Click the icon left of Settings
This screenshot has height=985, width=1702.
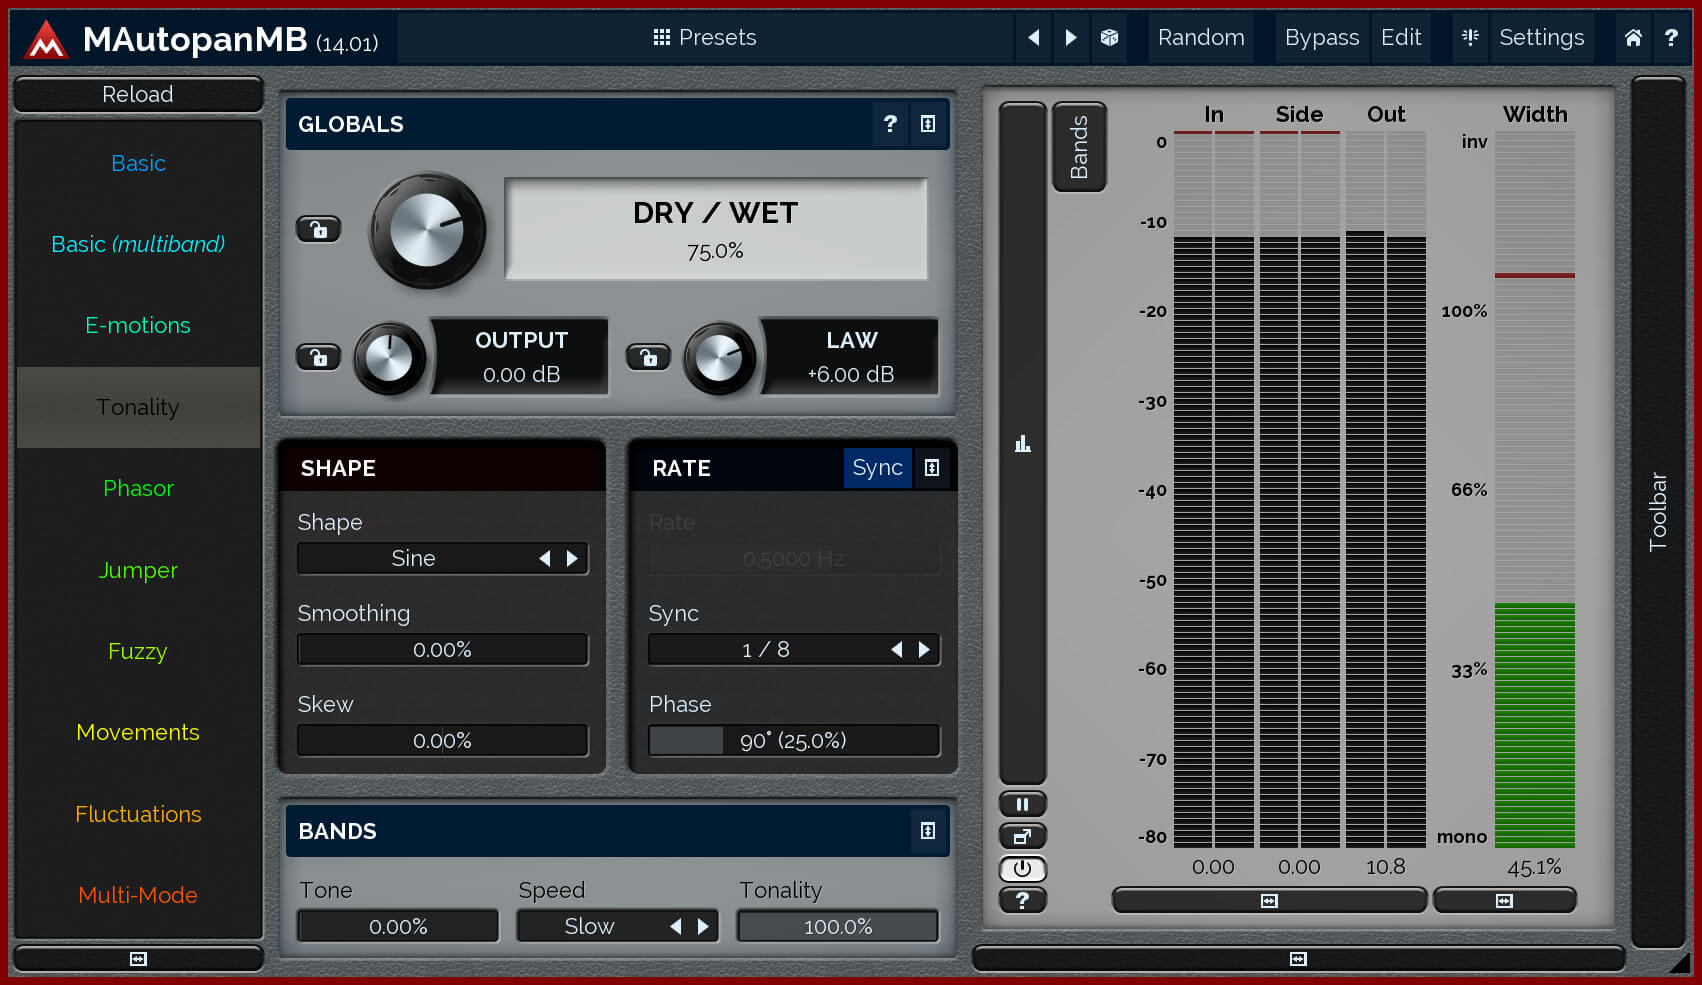coord(1470,37)
